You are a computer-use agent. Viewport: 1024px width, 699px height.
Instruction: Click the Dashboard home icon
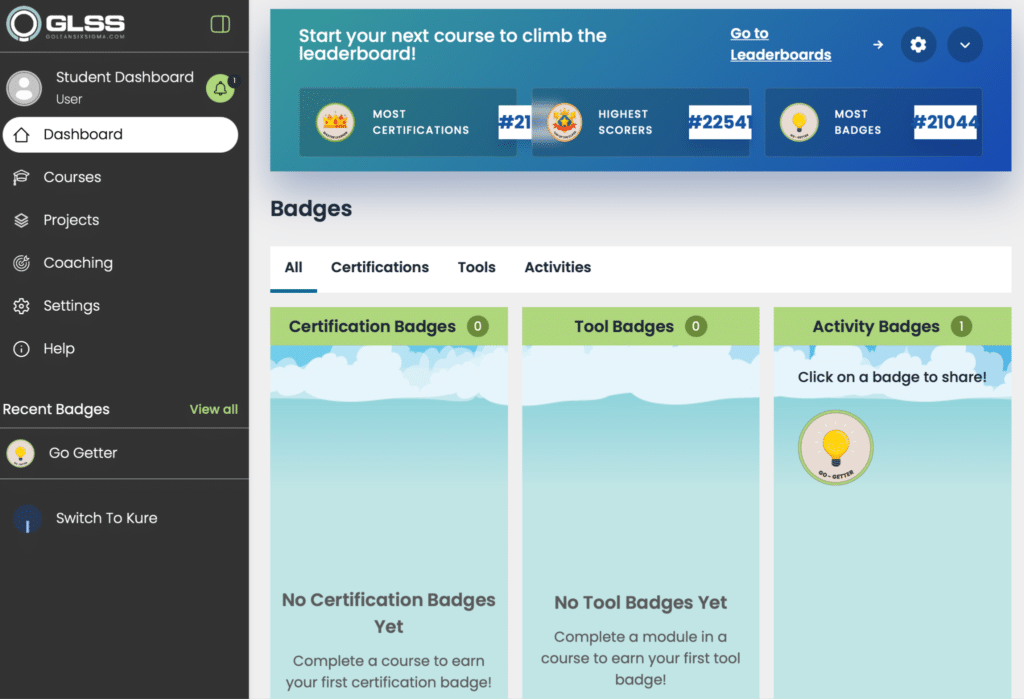[x=22, y=135]
